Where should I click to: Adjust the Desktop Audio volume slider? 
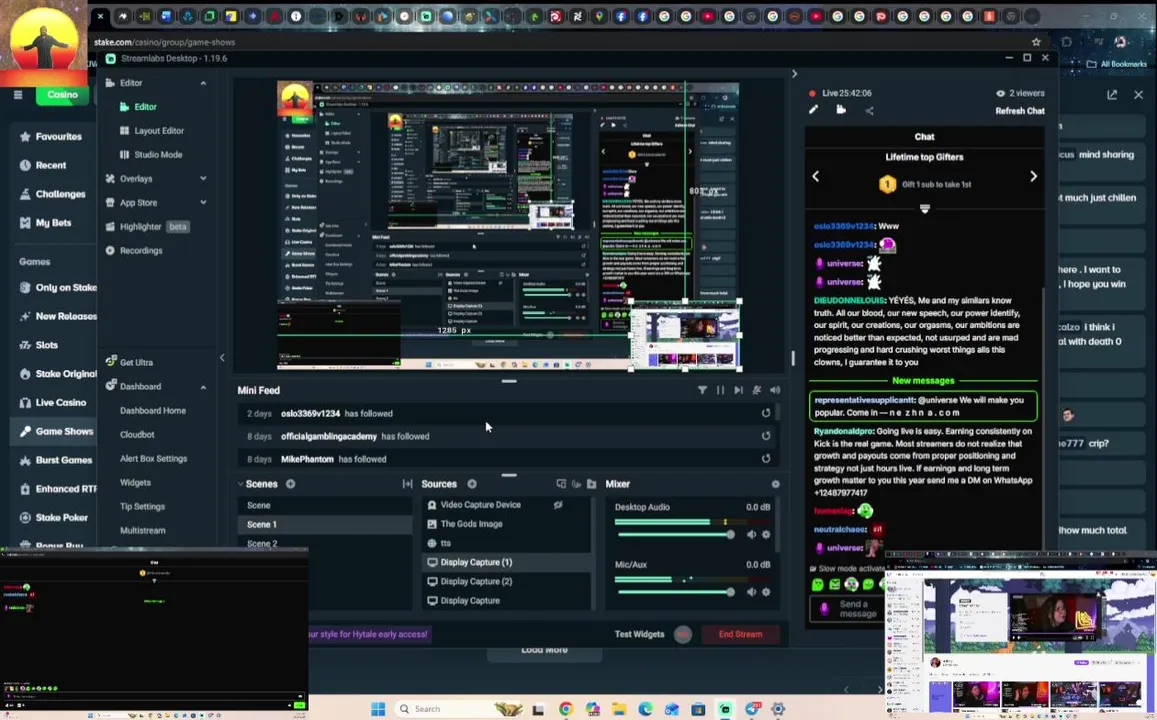(674, 535)
